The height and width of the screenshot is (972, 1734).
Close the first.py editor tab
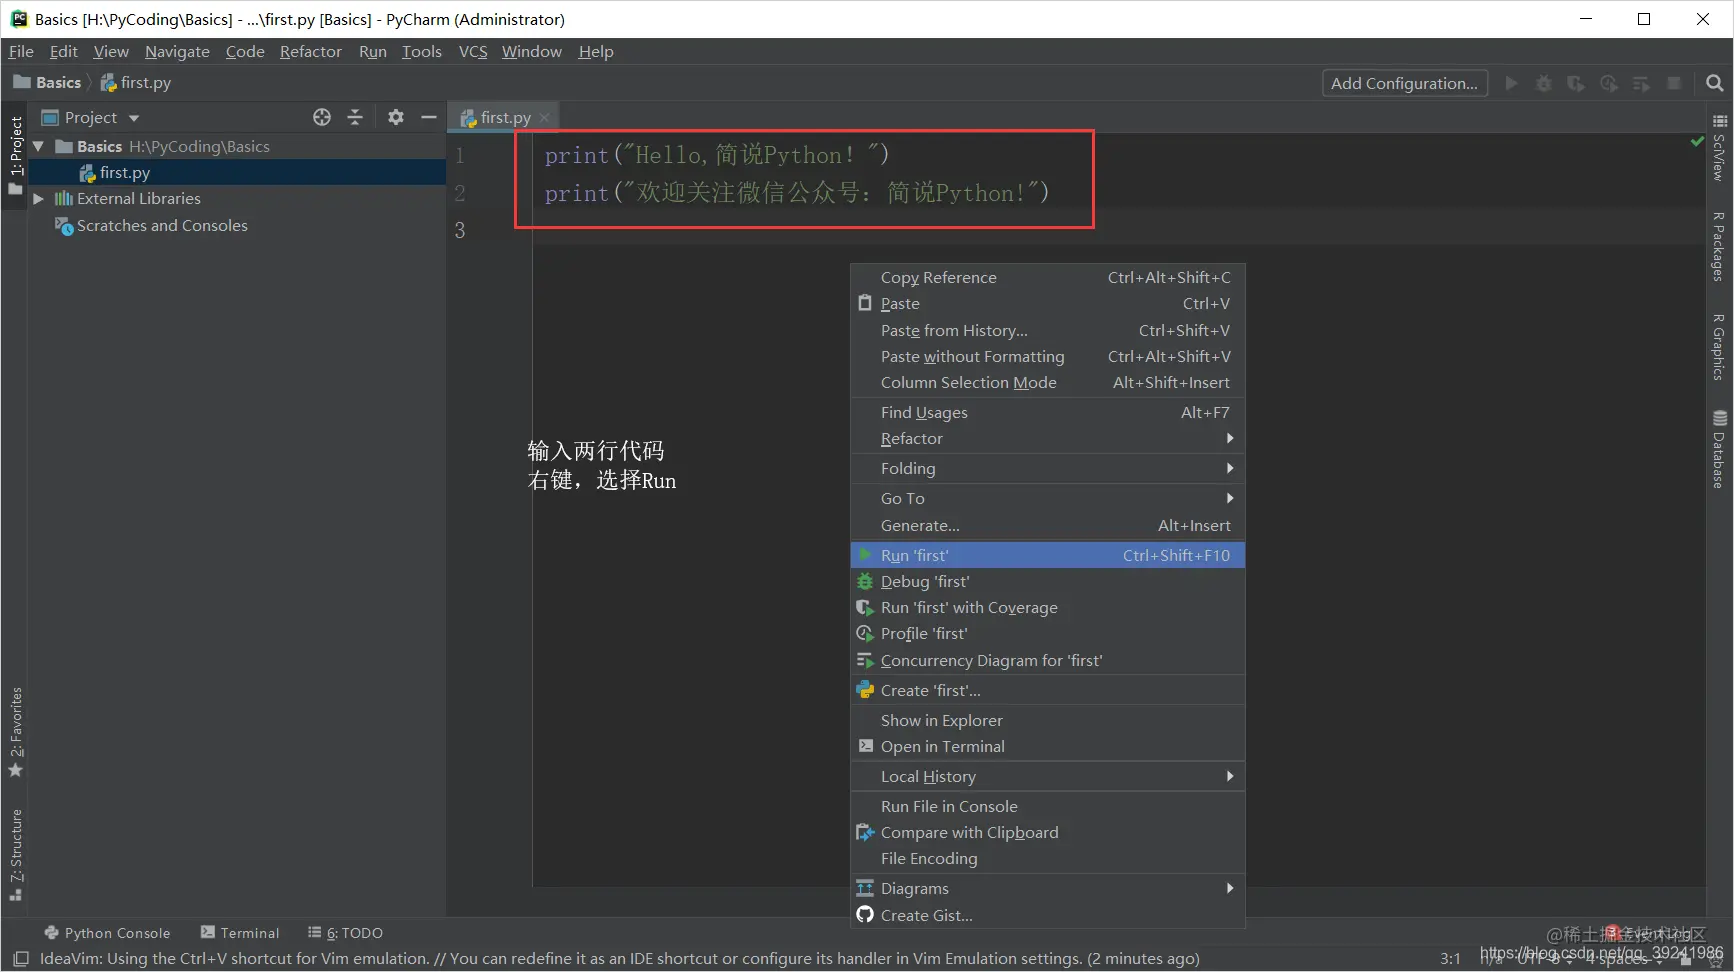tap(545, 118)
